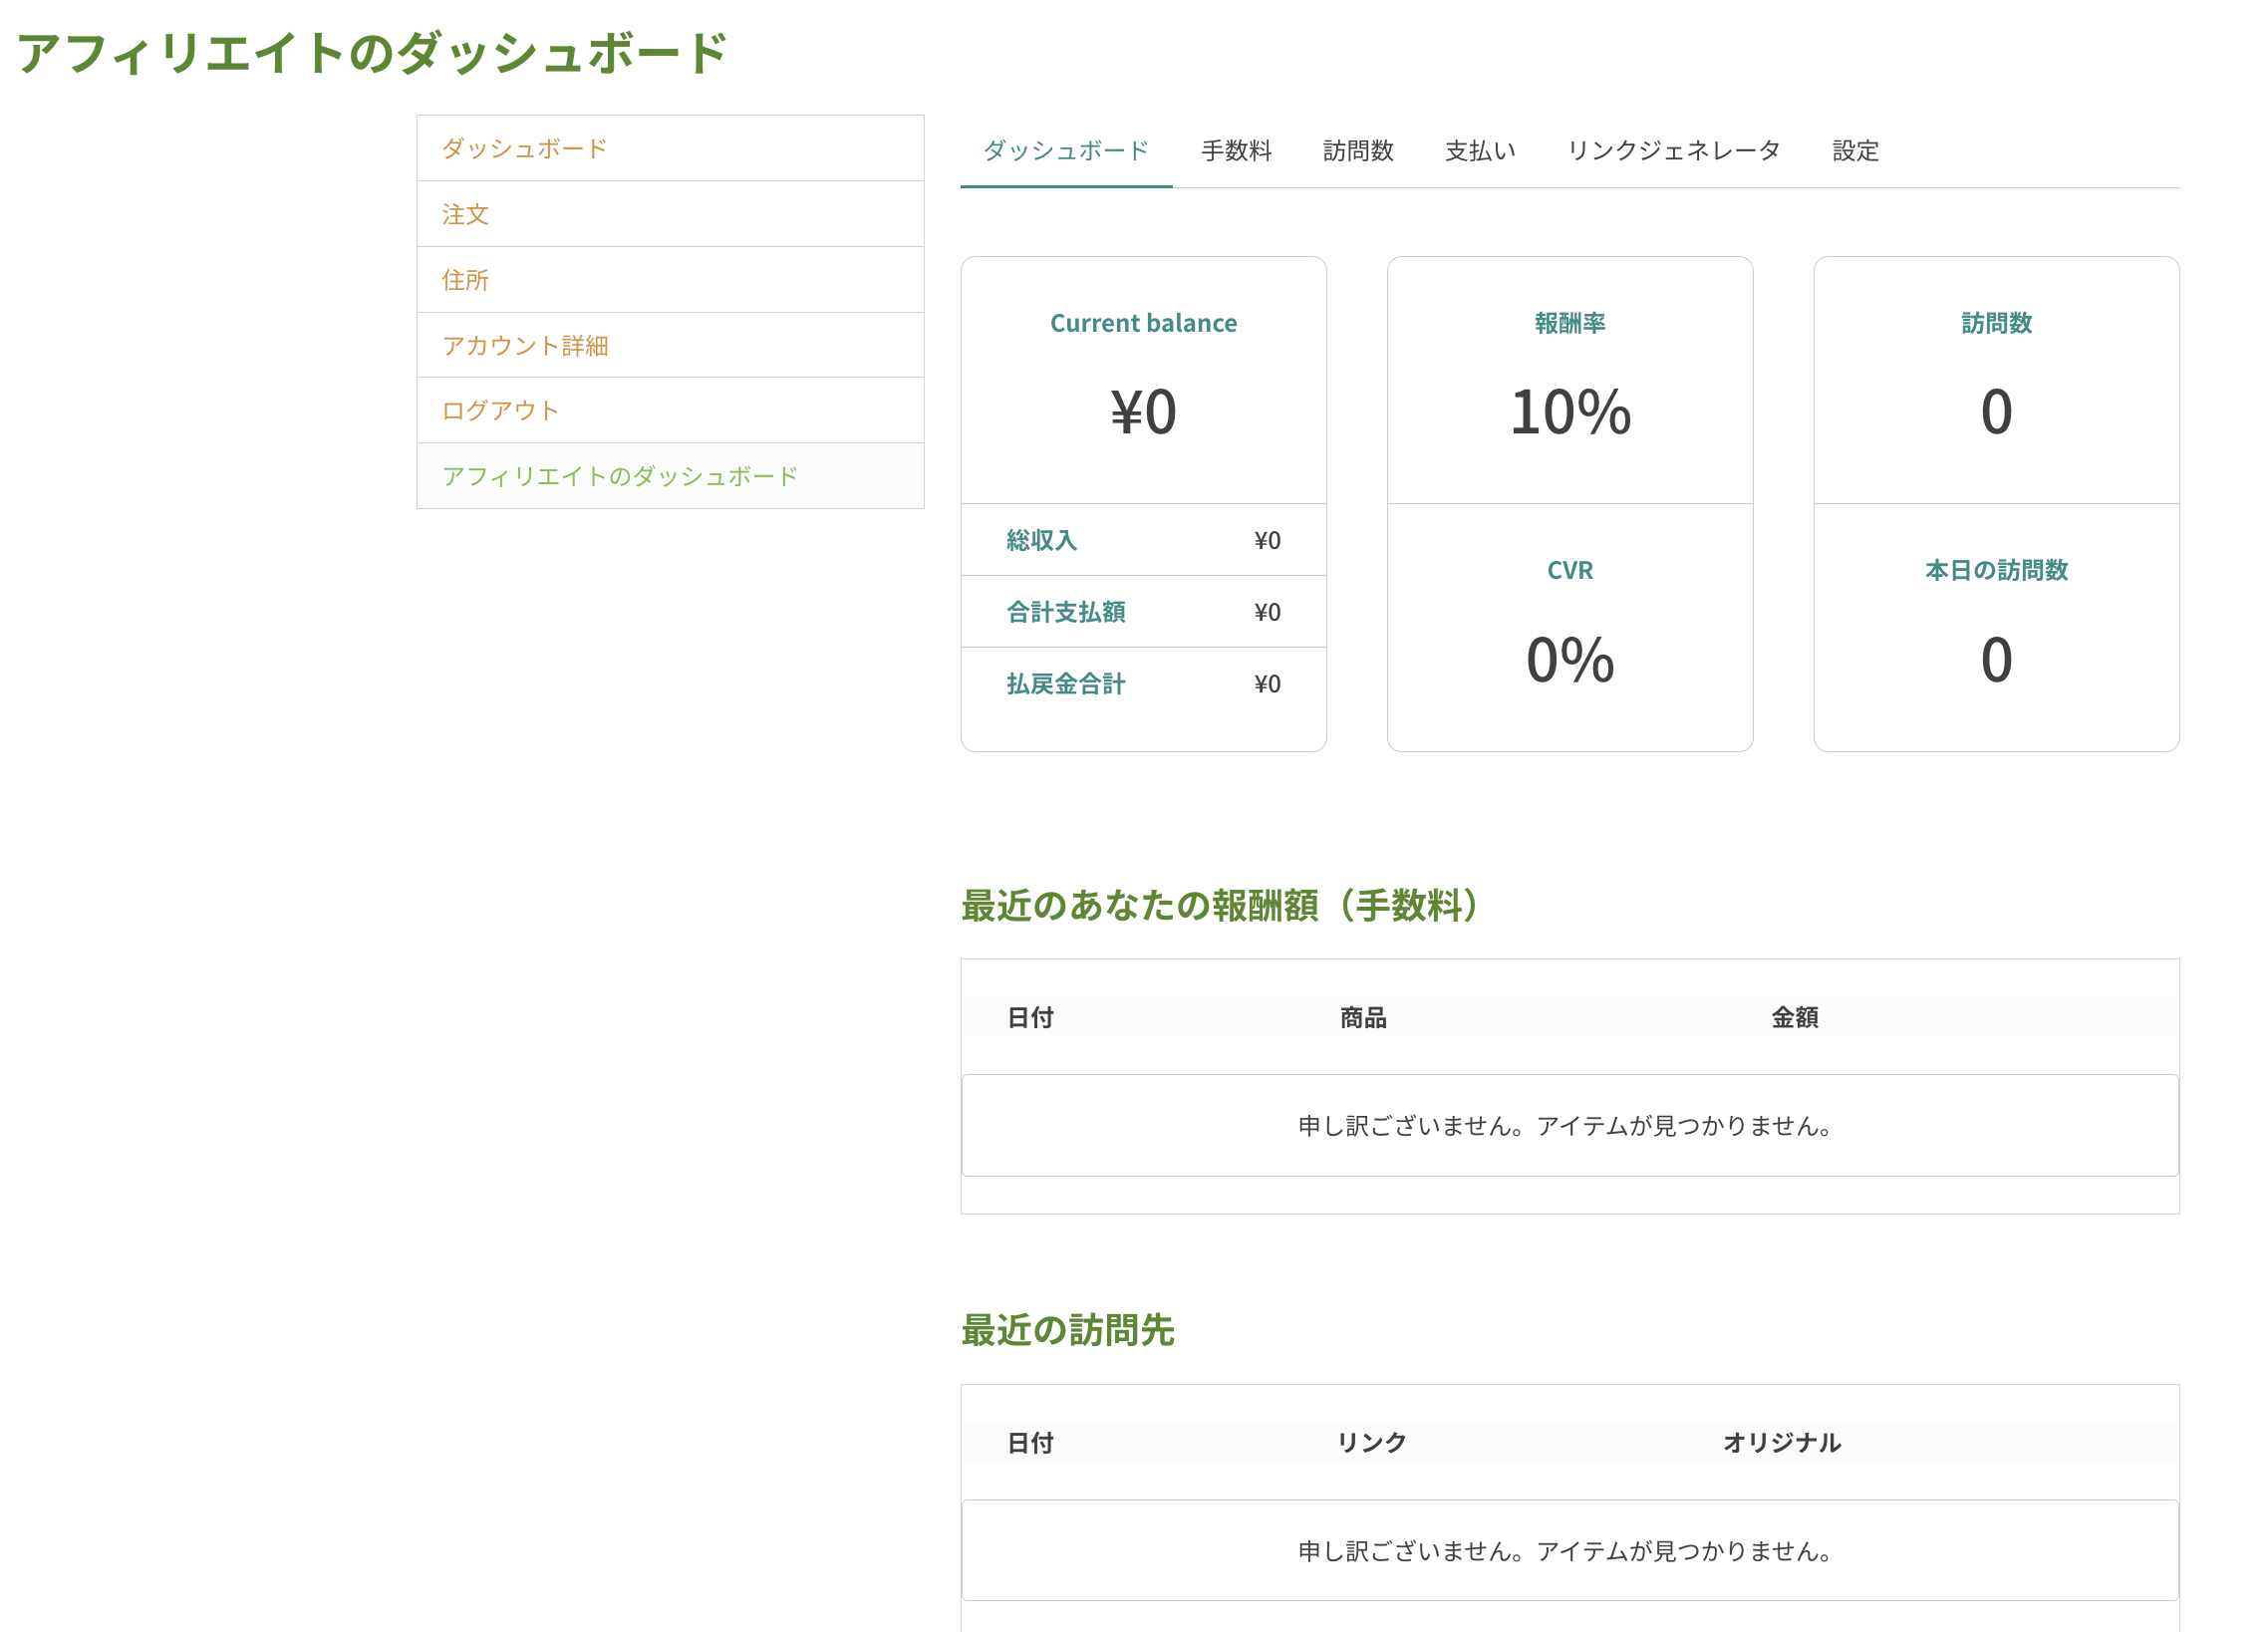
Task: Go to the リンクジェネレータ tab
Action: tap(1673, 151)
